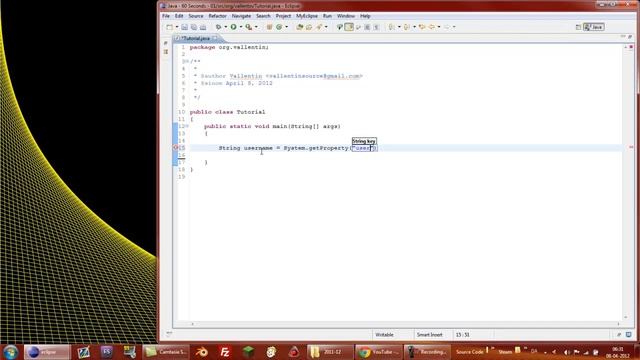
Task: Open the Search dropdown arrow in toolbar
Action: (x=326, y=27)
